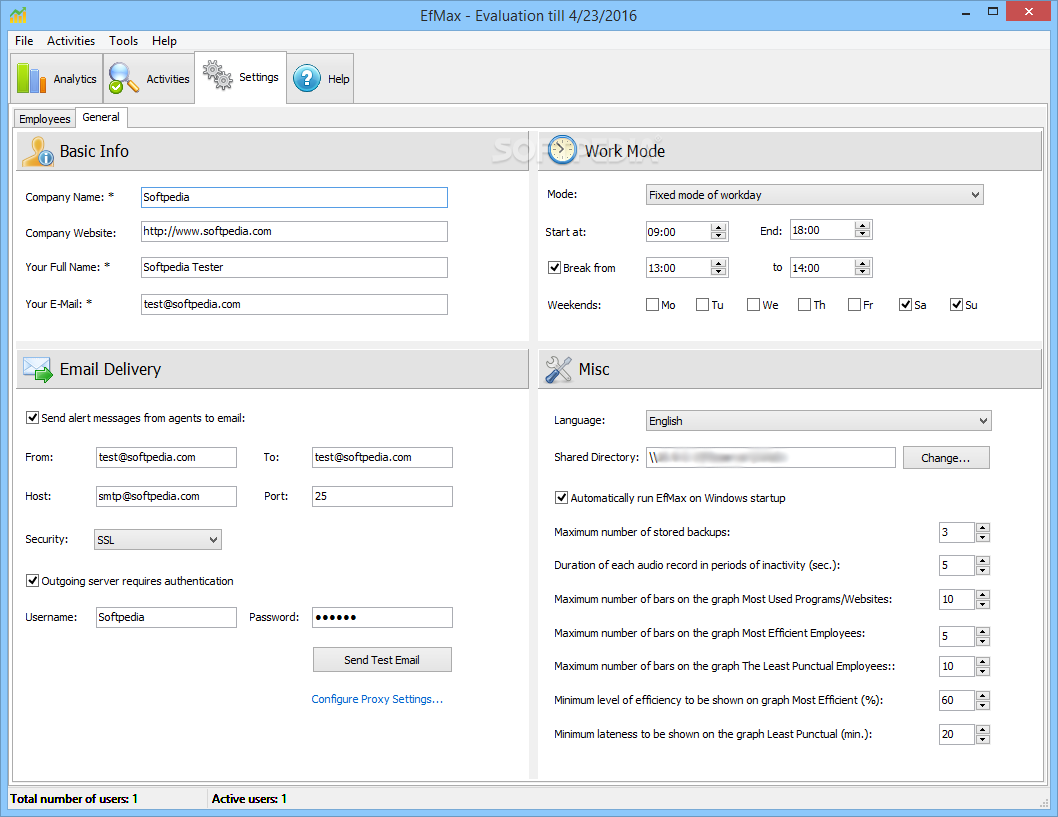
Task: Click the Shared Directory path field
Action: pos(771,457)
